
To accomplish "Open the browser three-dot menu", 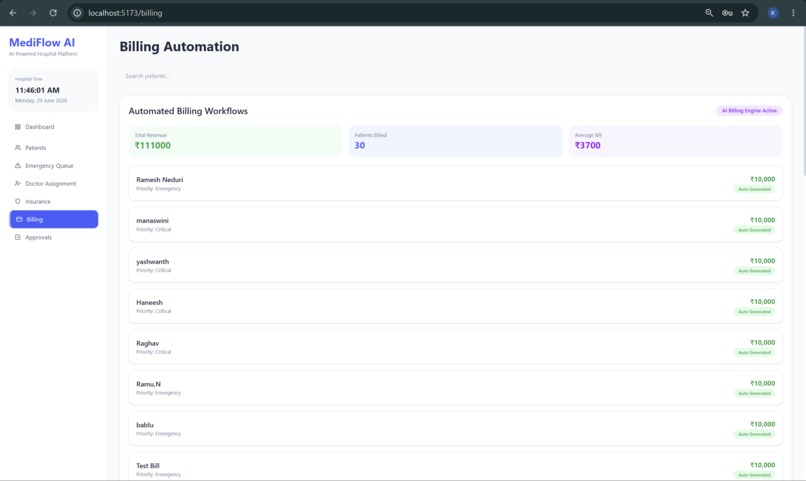I will point(793,13).
